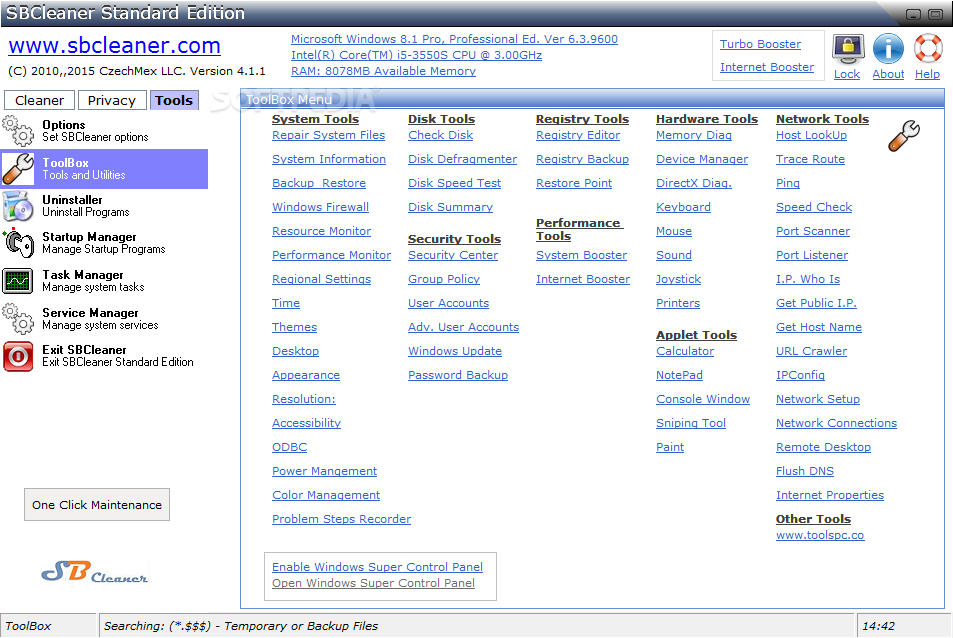Click Restore Point link
The height and width of the screenshot is (638, 953).
click(x=574, y=183)
